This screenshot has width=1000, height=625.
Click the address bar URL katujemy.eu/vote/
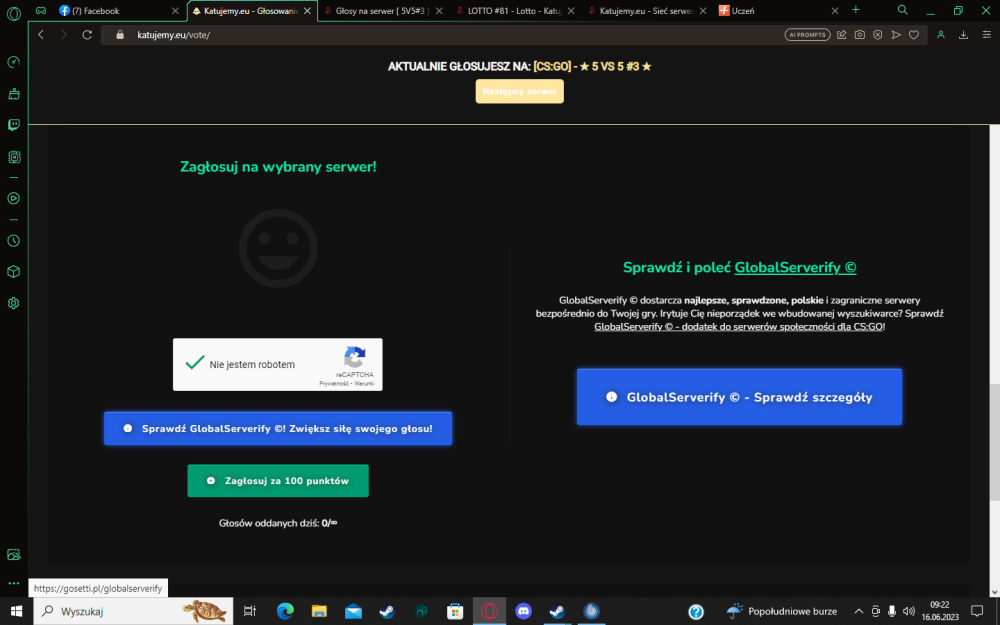(x=173, y=34)
